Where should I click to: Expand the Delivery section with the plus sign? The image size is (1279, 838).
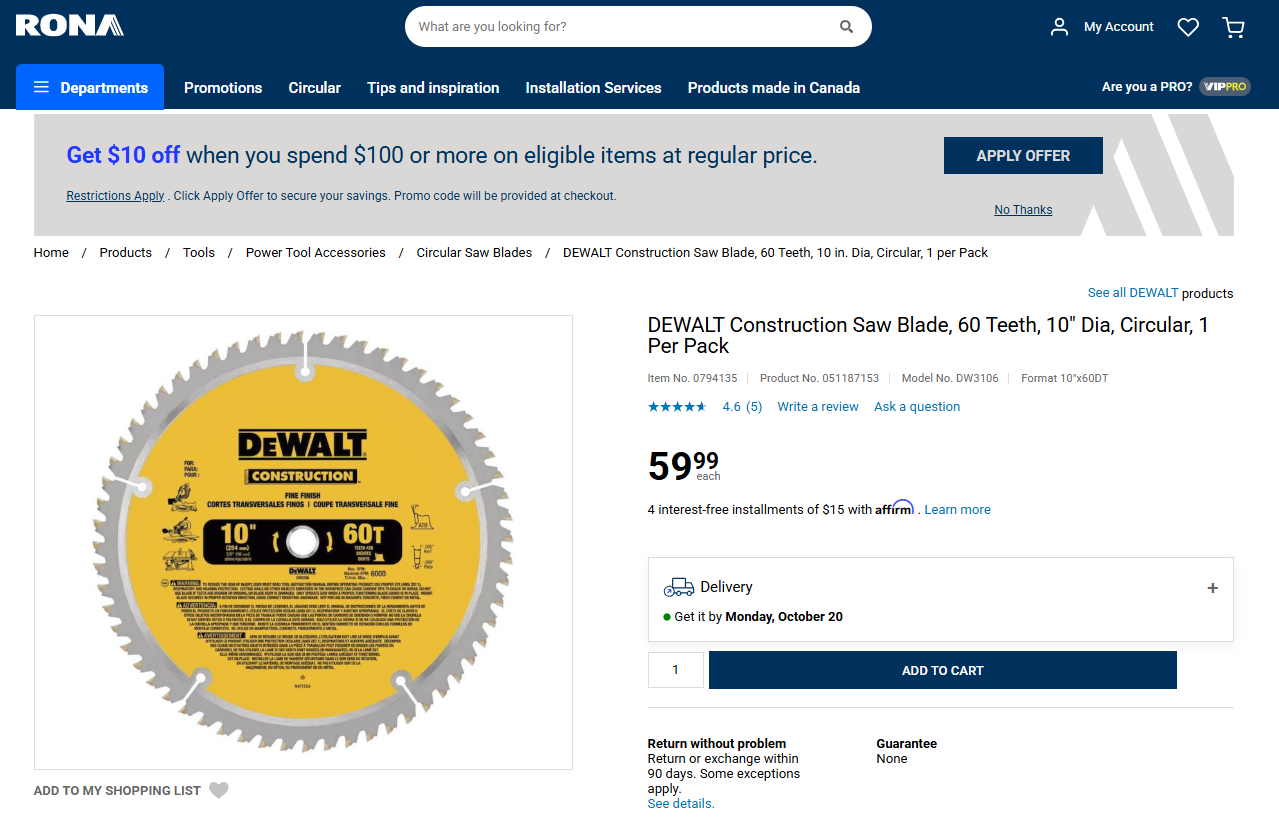(1212, 588)
